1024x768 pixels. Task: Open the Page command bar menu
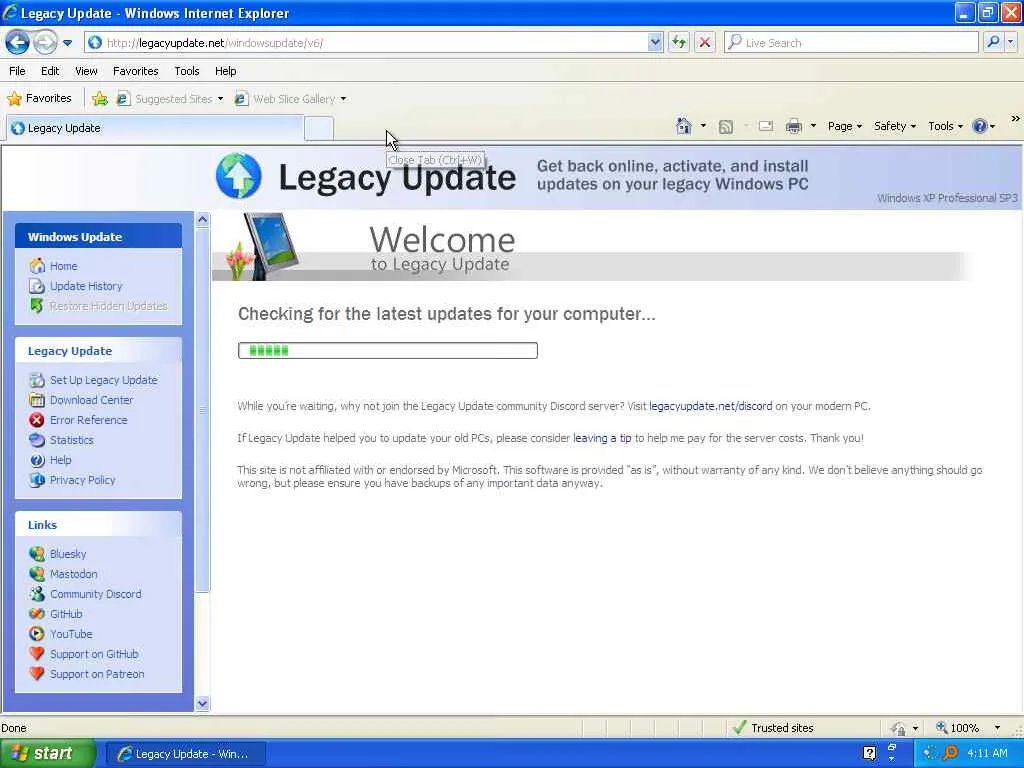pyautogui.click(x=844, y=126)
